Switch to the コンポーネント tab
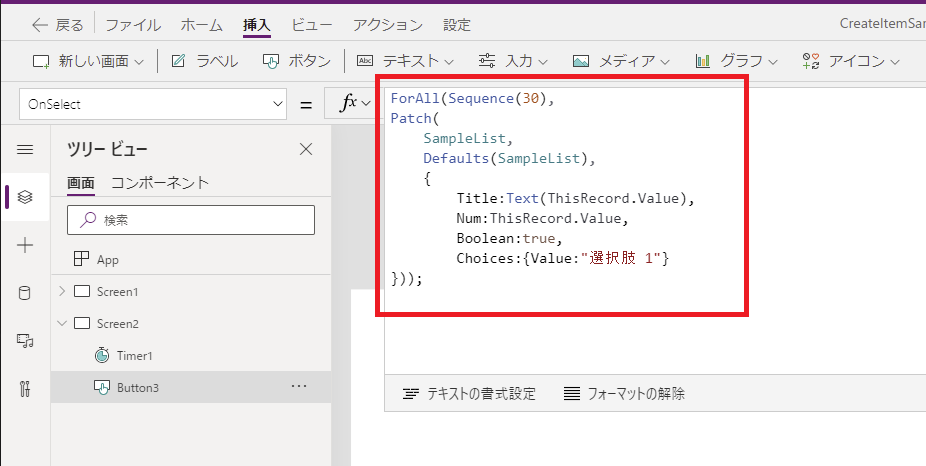The width and height of the screenshot is (926, 466). [160, 183]
